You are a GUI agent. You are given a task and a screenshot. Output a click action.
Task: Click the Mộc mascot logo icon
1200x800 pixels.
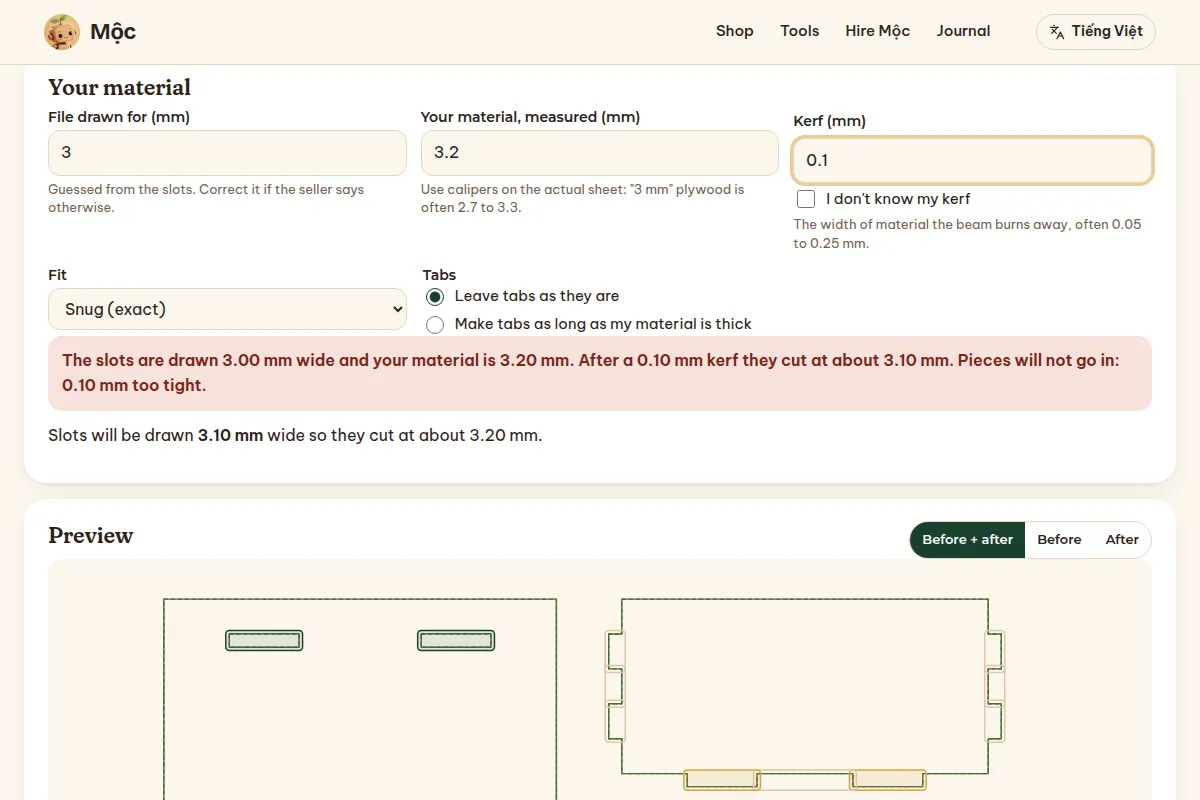[x=62, y=32]
